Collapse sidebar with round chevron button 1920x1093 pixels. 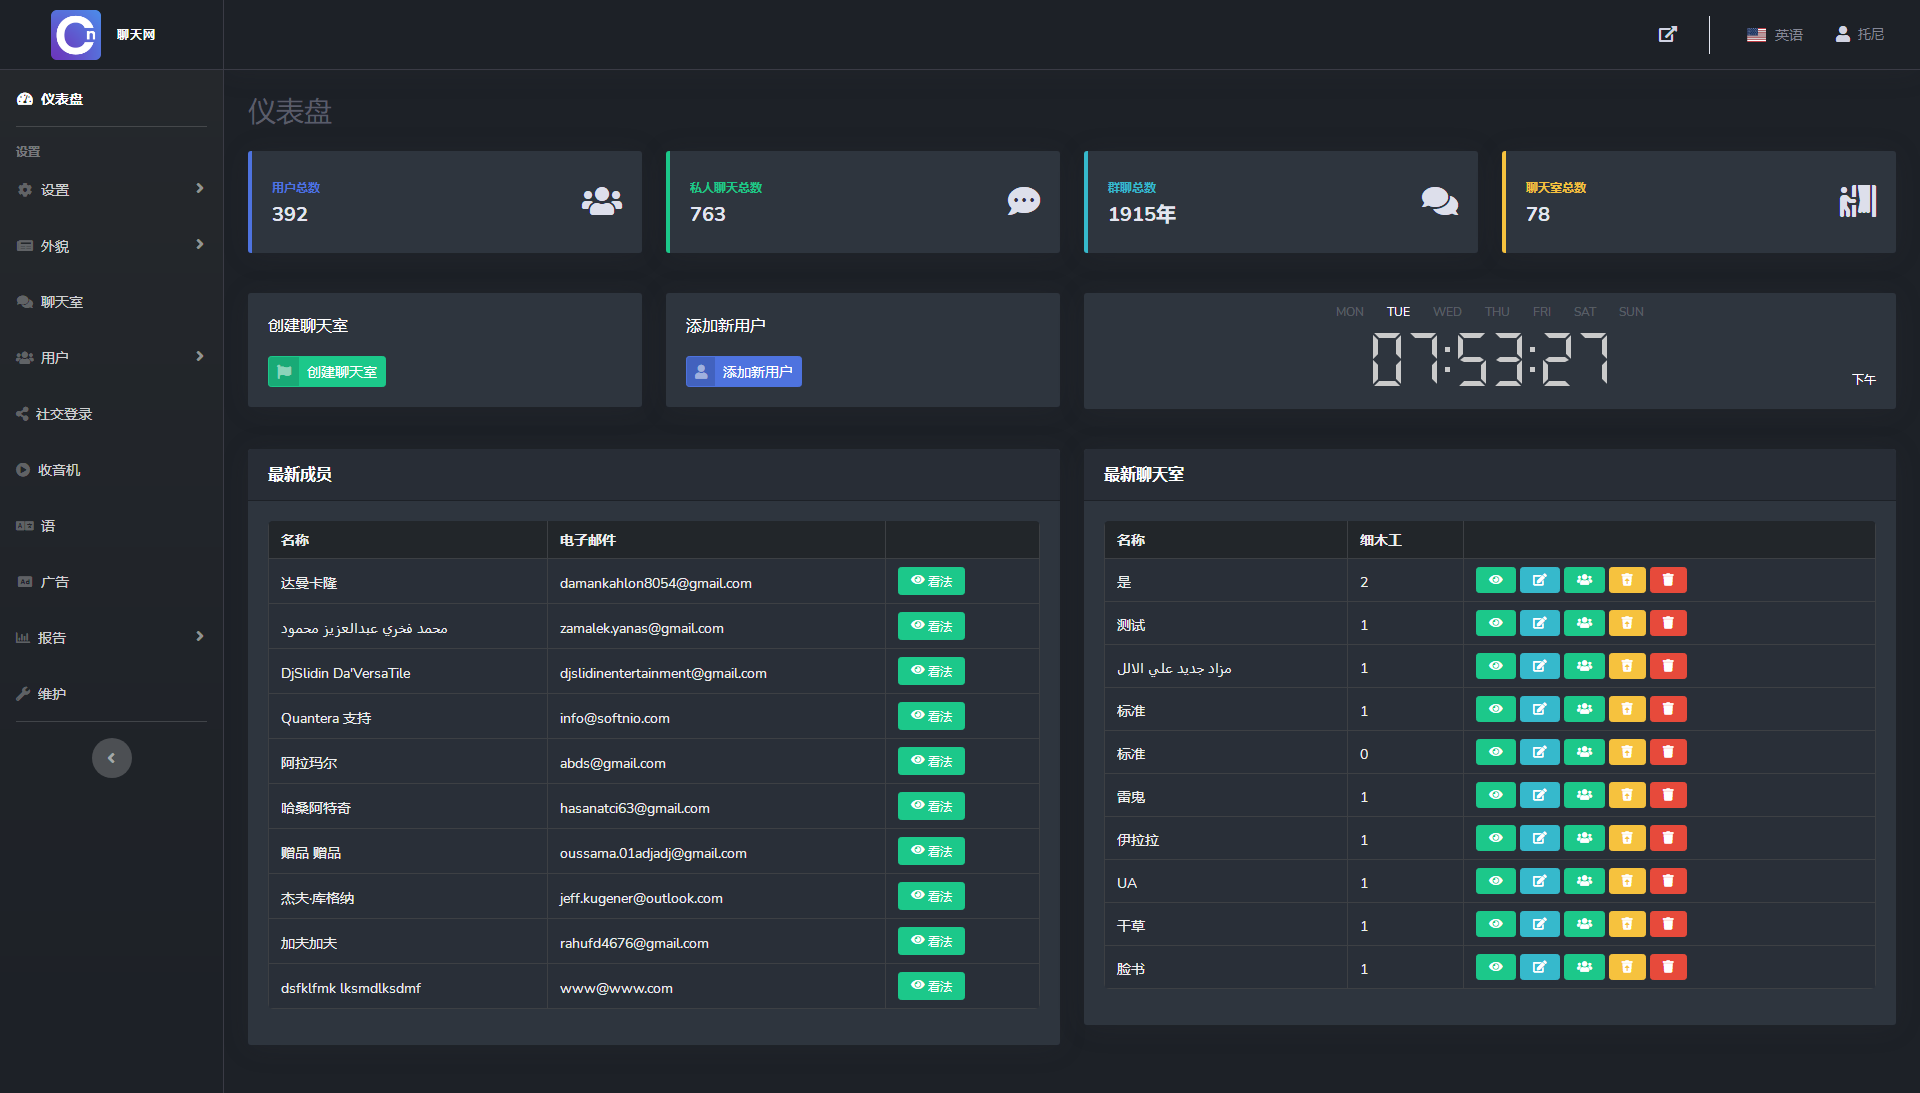[112, 758]
